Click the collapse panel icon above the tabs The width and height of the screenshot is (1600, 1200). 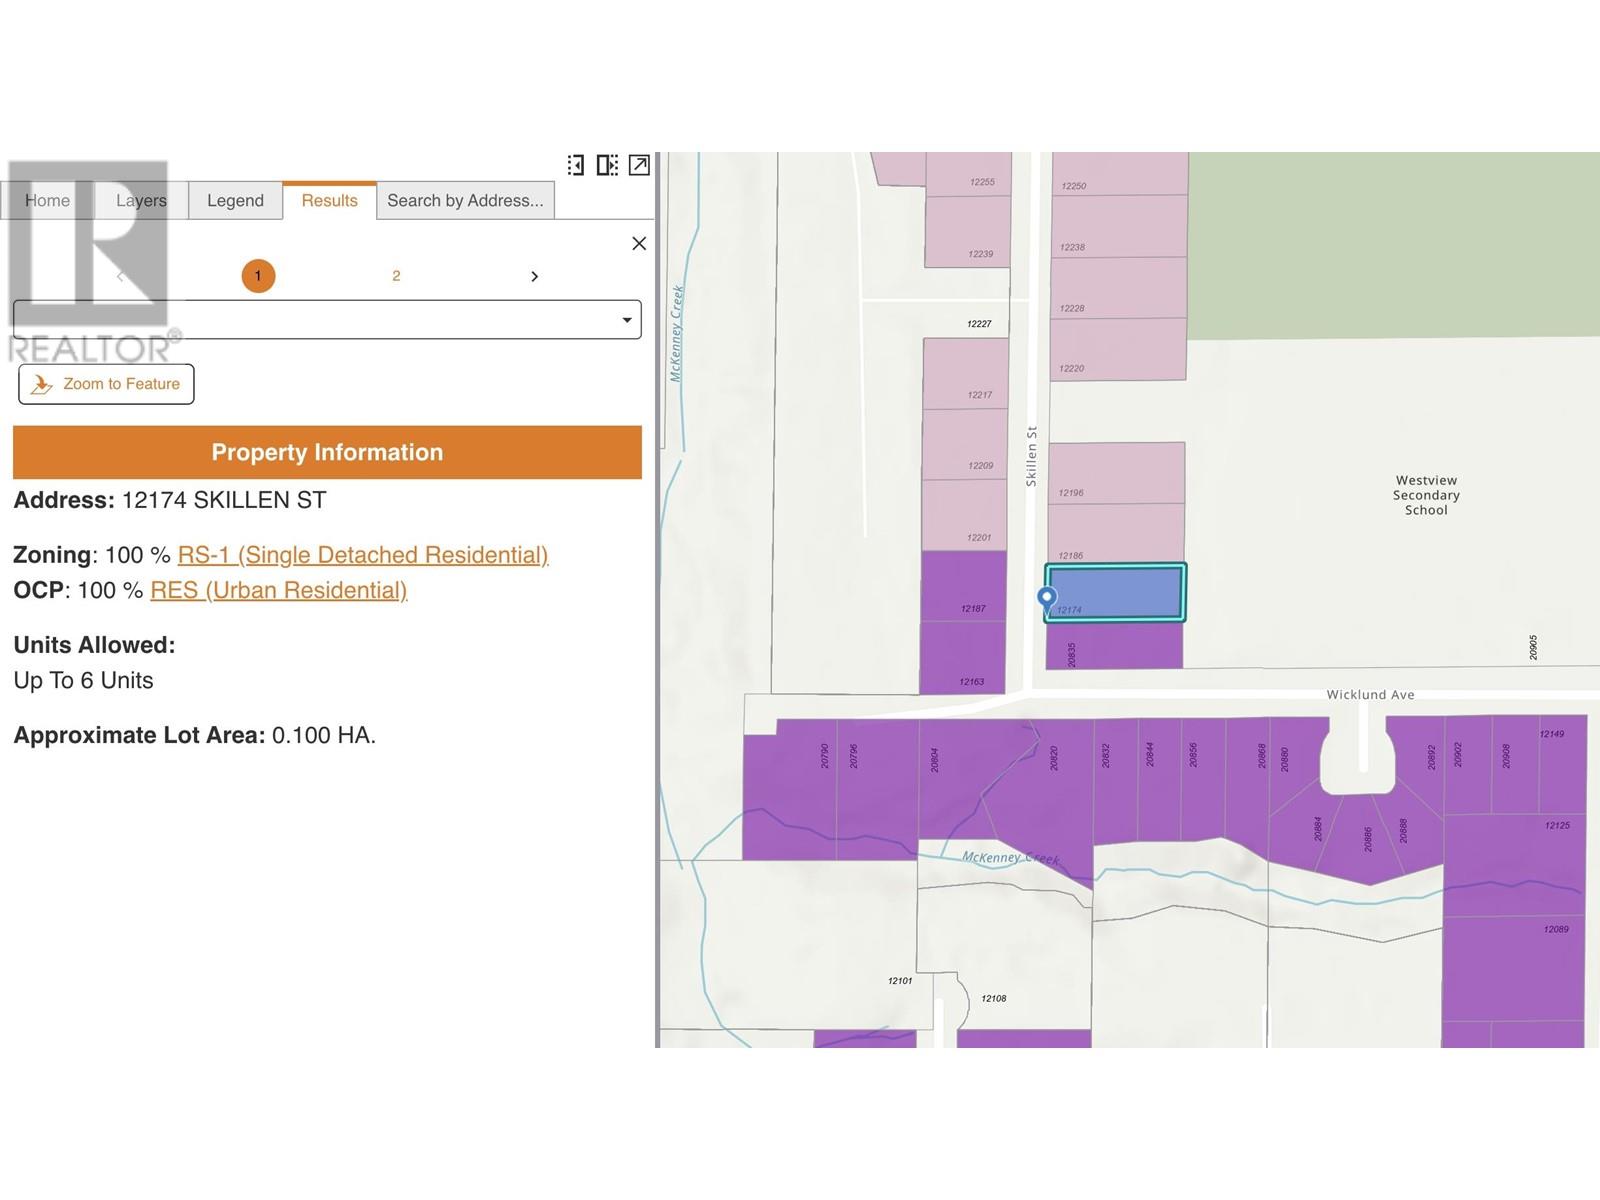click(575, 165)
